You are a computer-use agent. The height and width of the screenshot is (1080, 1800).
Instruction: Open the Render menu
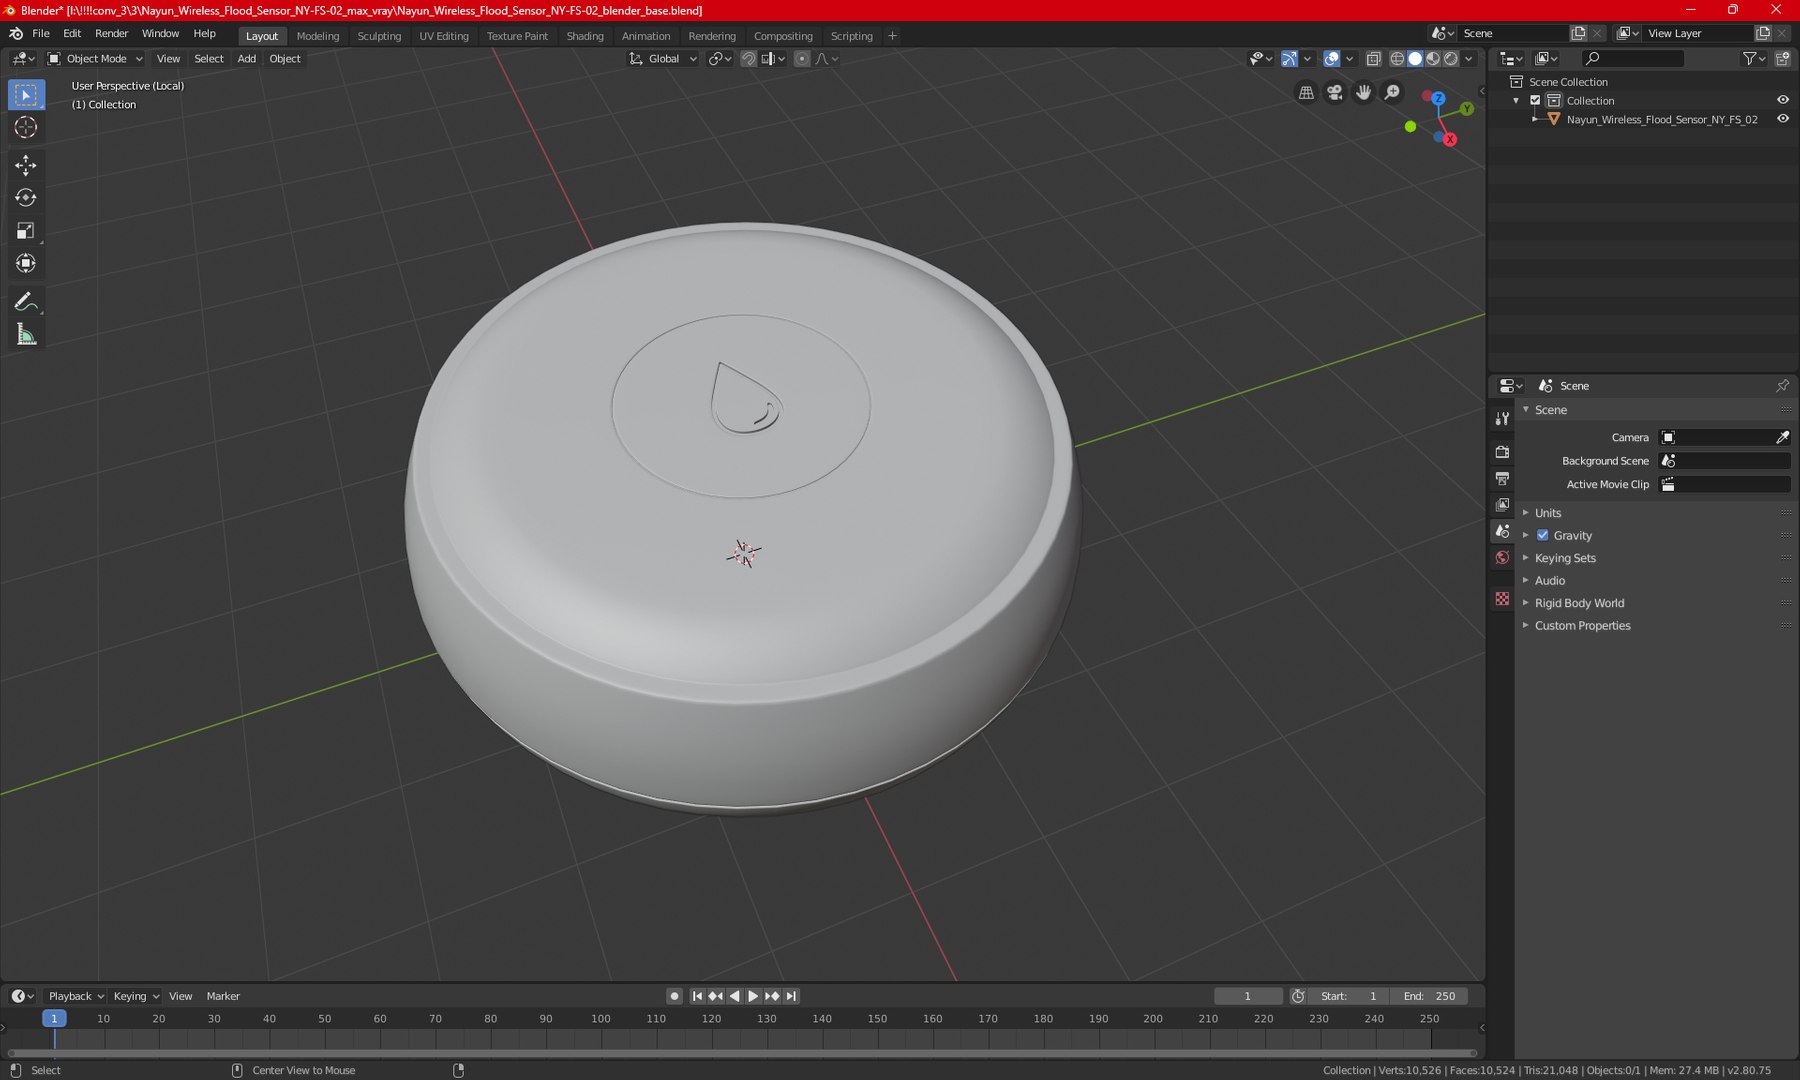click(111, 33)
